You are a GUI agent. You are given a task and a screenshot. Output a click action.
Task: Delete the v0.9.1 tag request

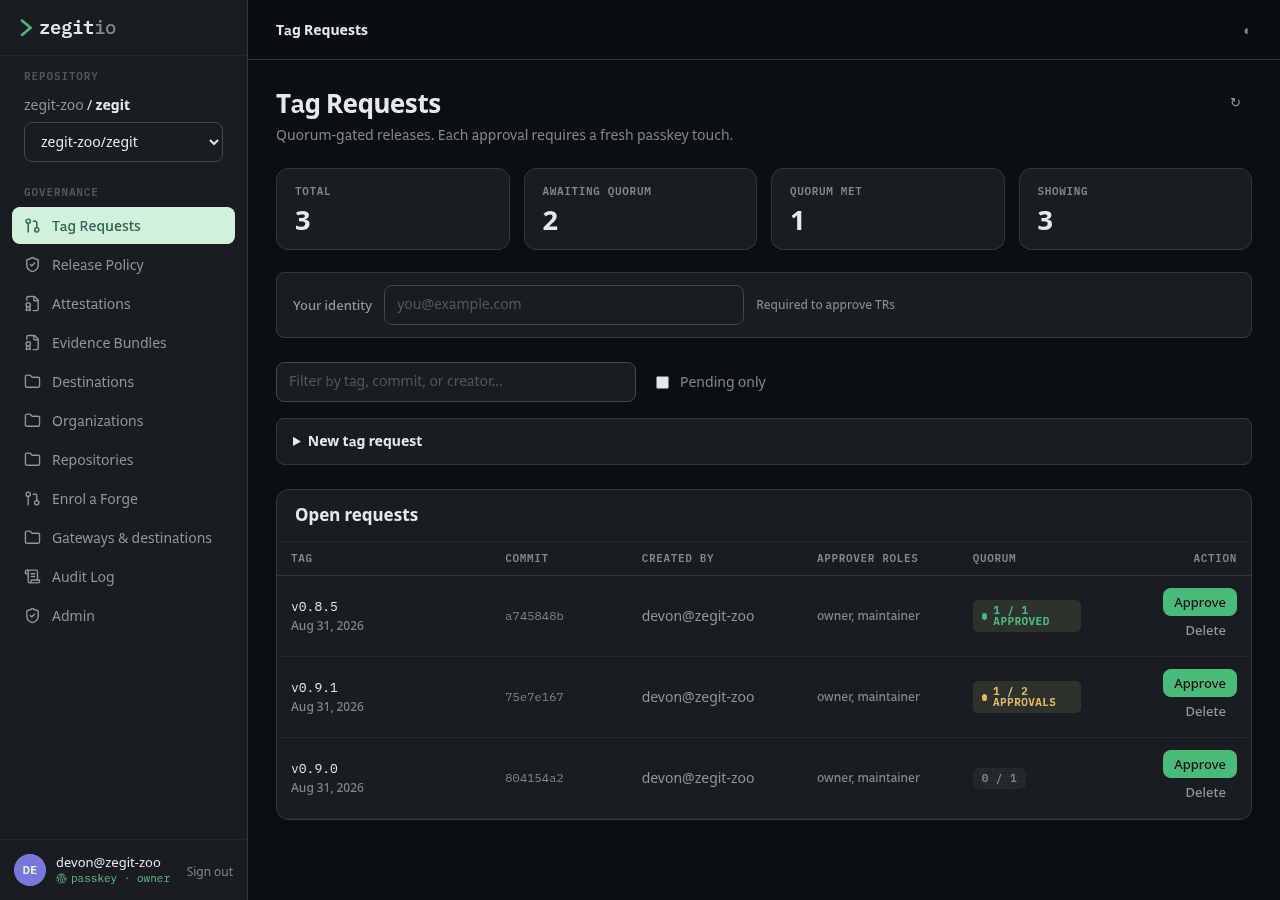tap(1205, 712)
